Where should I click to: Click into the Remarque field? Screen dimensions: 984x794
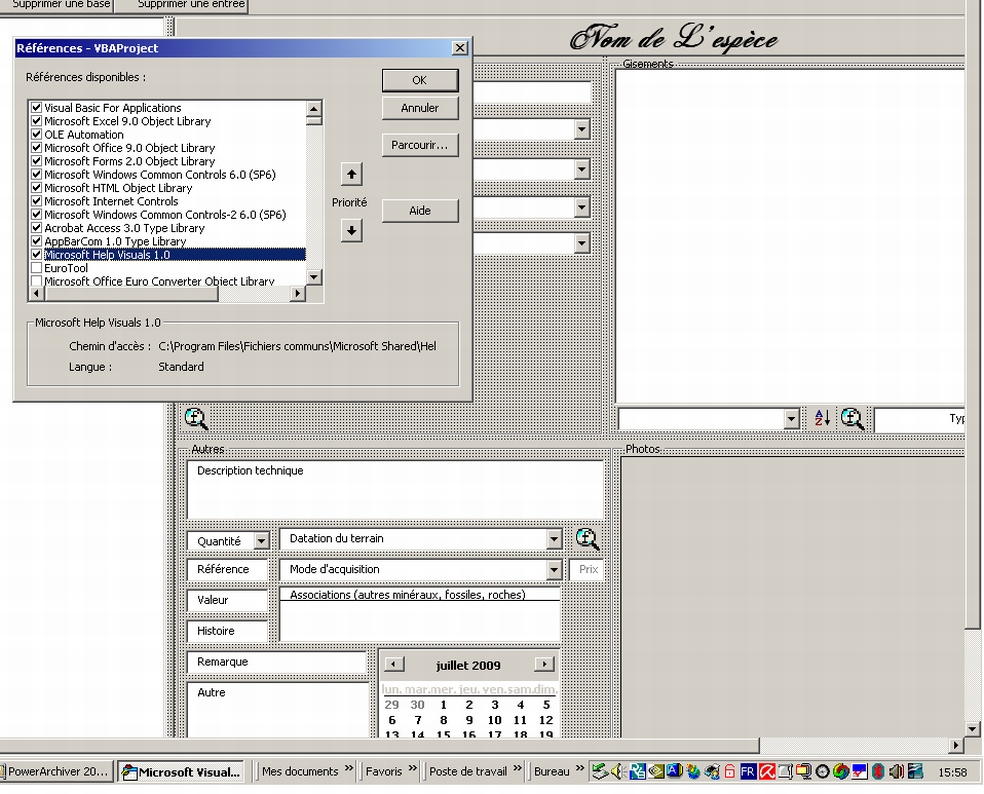pyautogui.click(x=277, y=662)
